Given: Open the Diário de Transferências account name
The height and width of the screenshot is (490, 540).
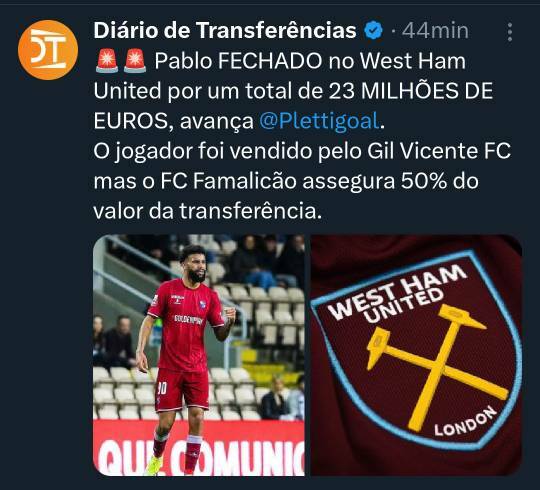Looking at the screenshot, I should 225,30.
